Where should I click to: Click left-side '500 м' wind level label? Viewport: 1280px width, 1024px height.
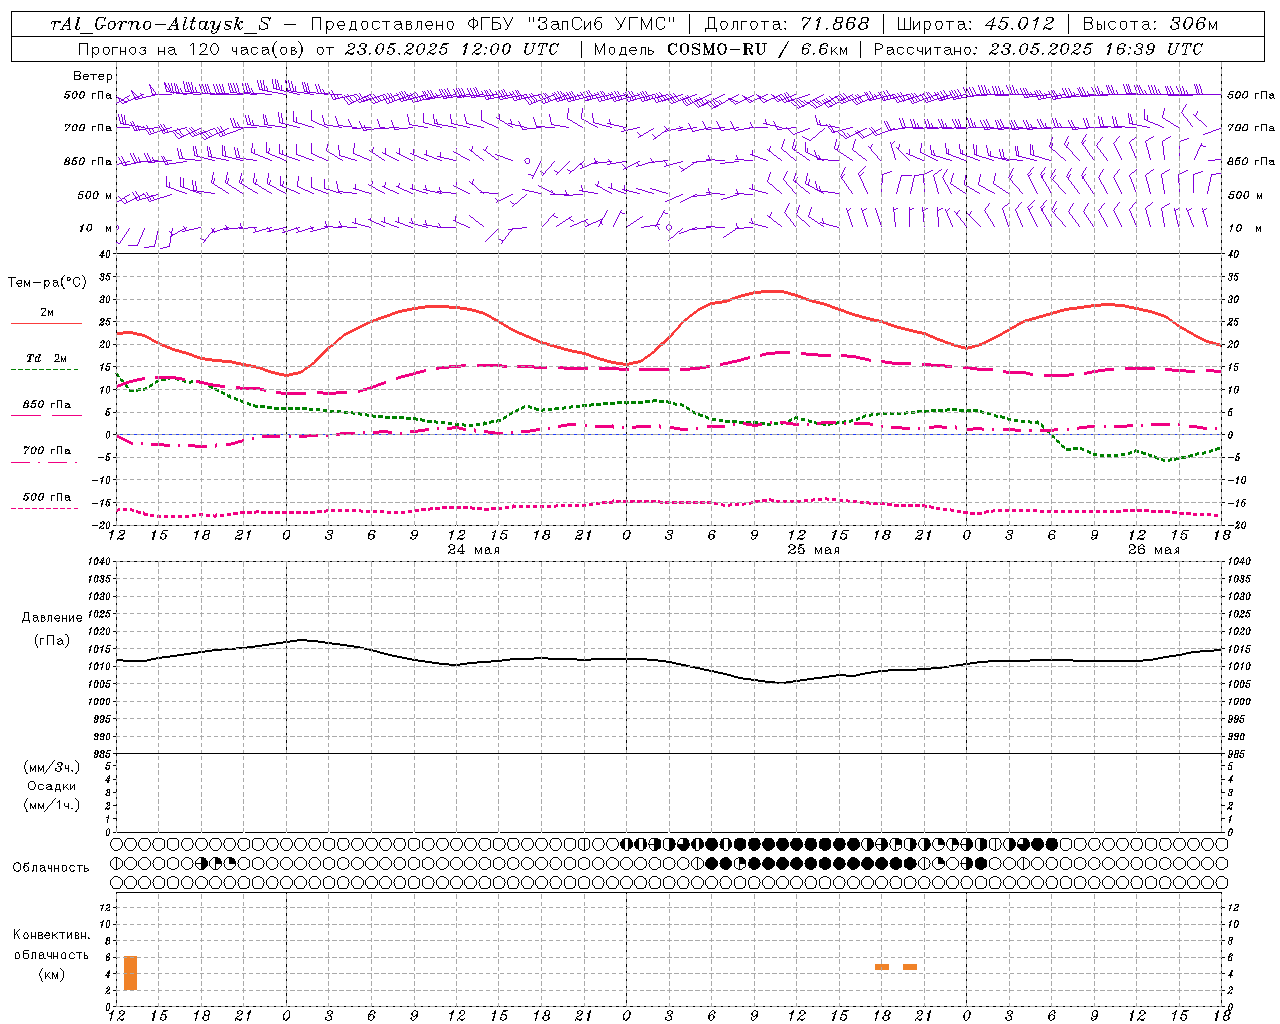[95, 195]
